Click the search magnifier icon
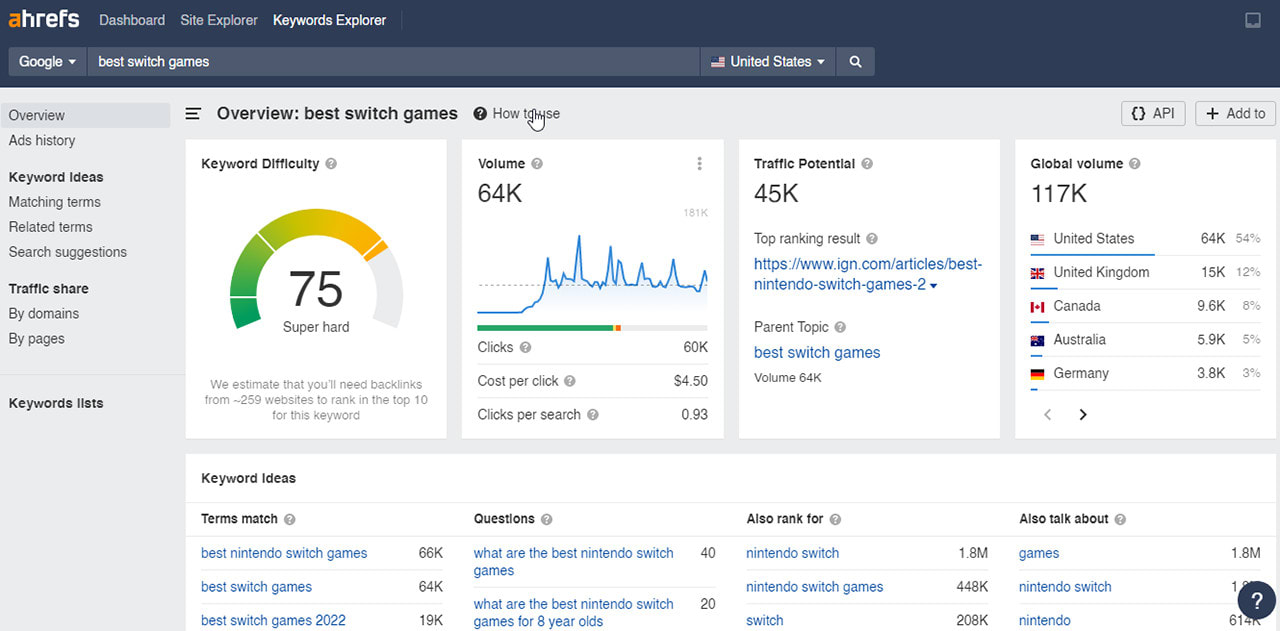 (x=855, y=61)
